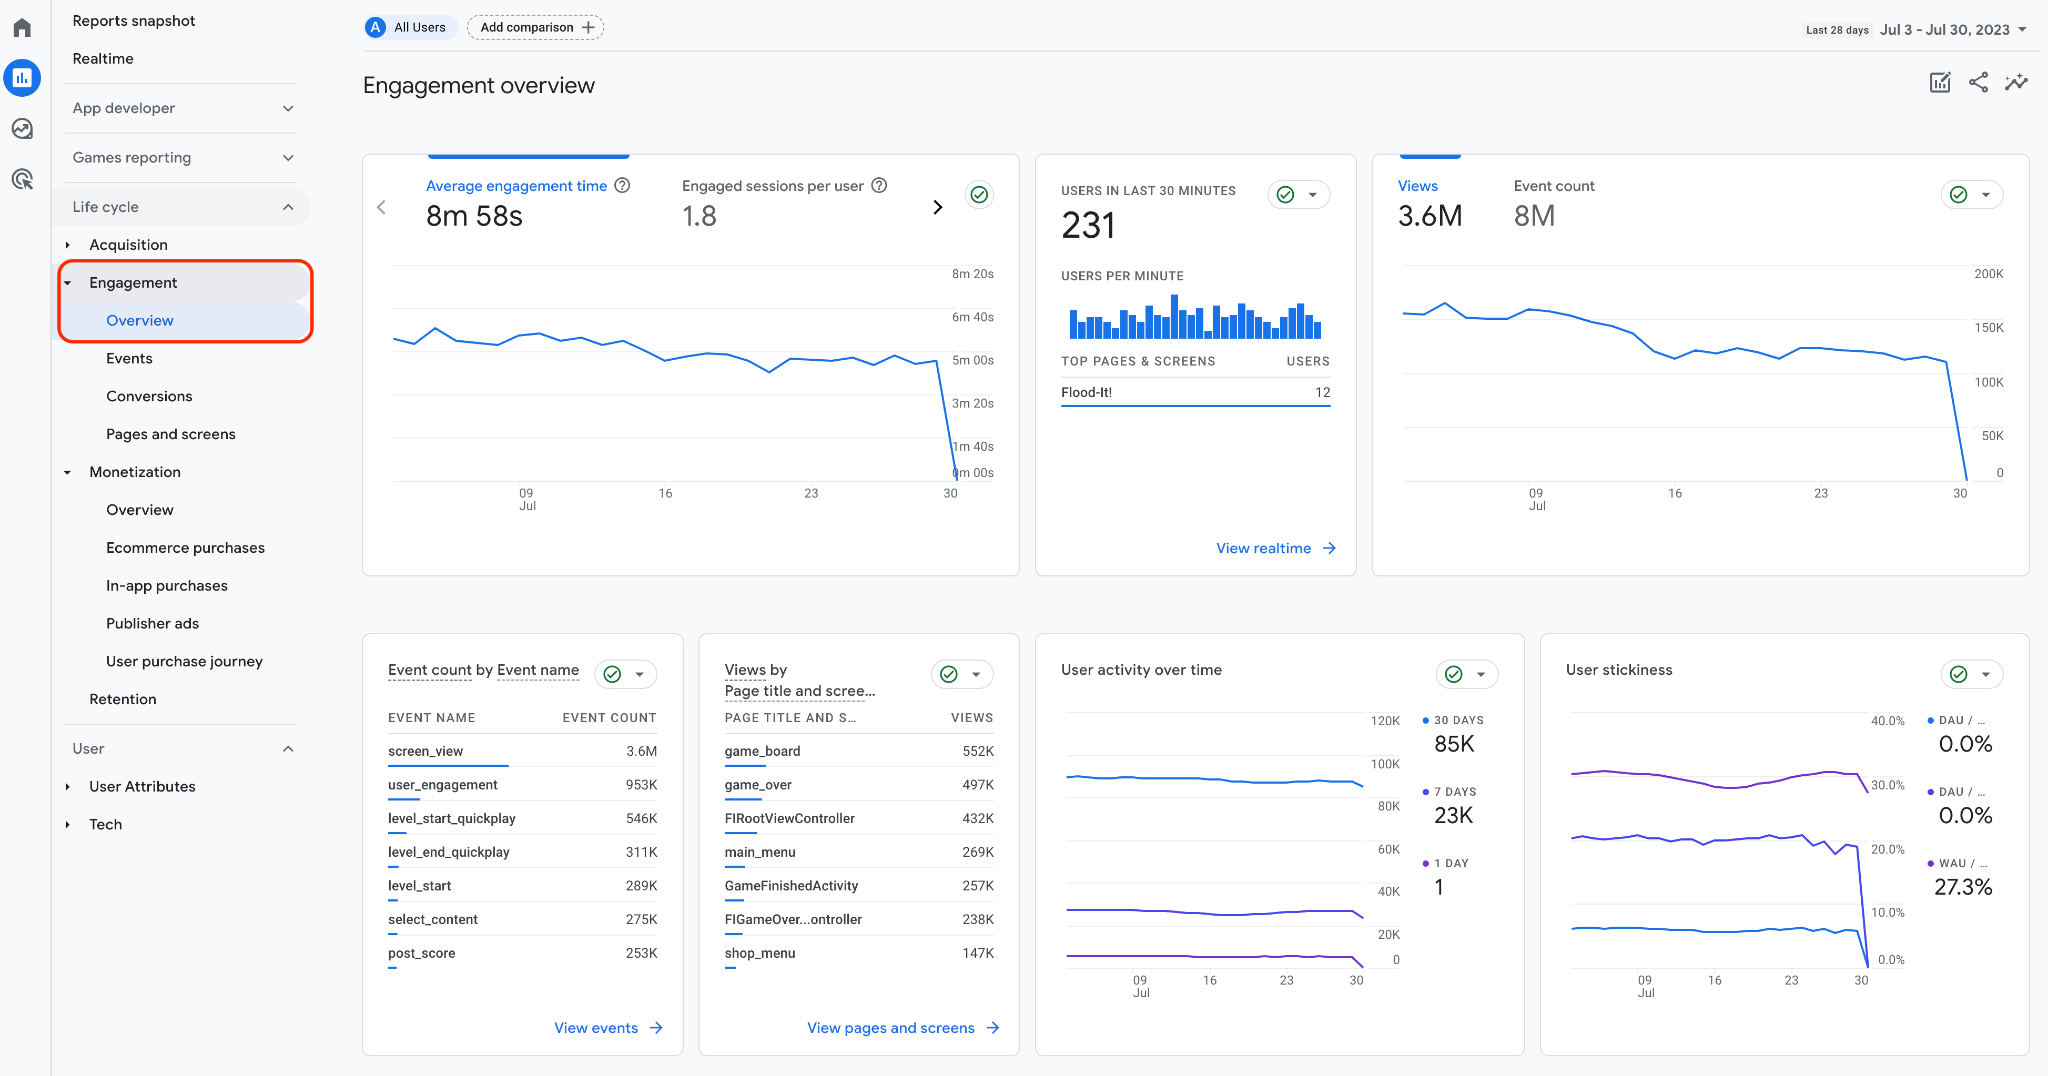Click the Customize report pencil icon
The height and width of the screenshot is (1076, 2048).
(1940, 83)
